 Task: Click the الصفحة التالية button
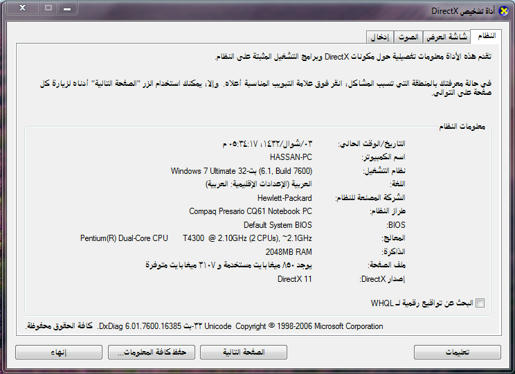[243, 352]
